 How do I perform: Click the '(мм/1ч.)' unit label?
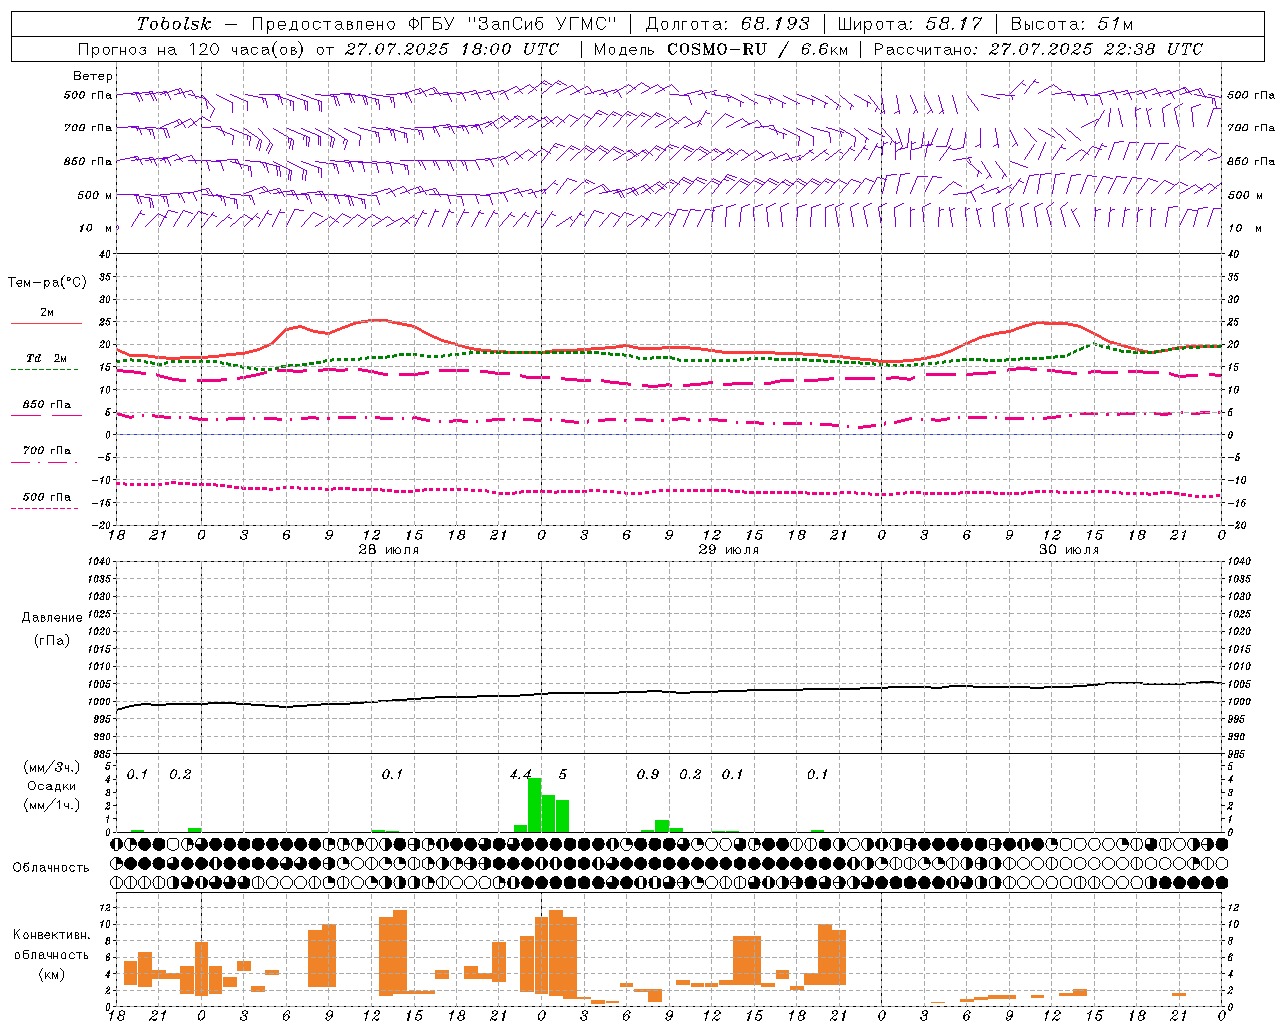(x=52, y=805)
